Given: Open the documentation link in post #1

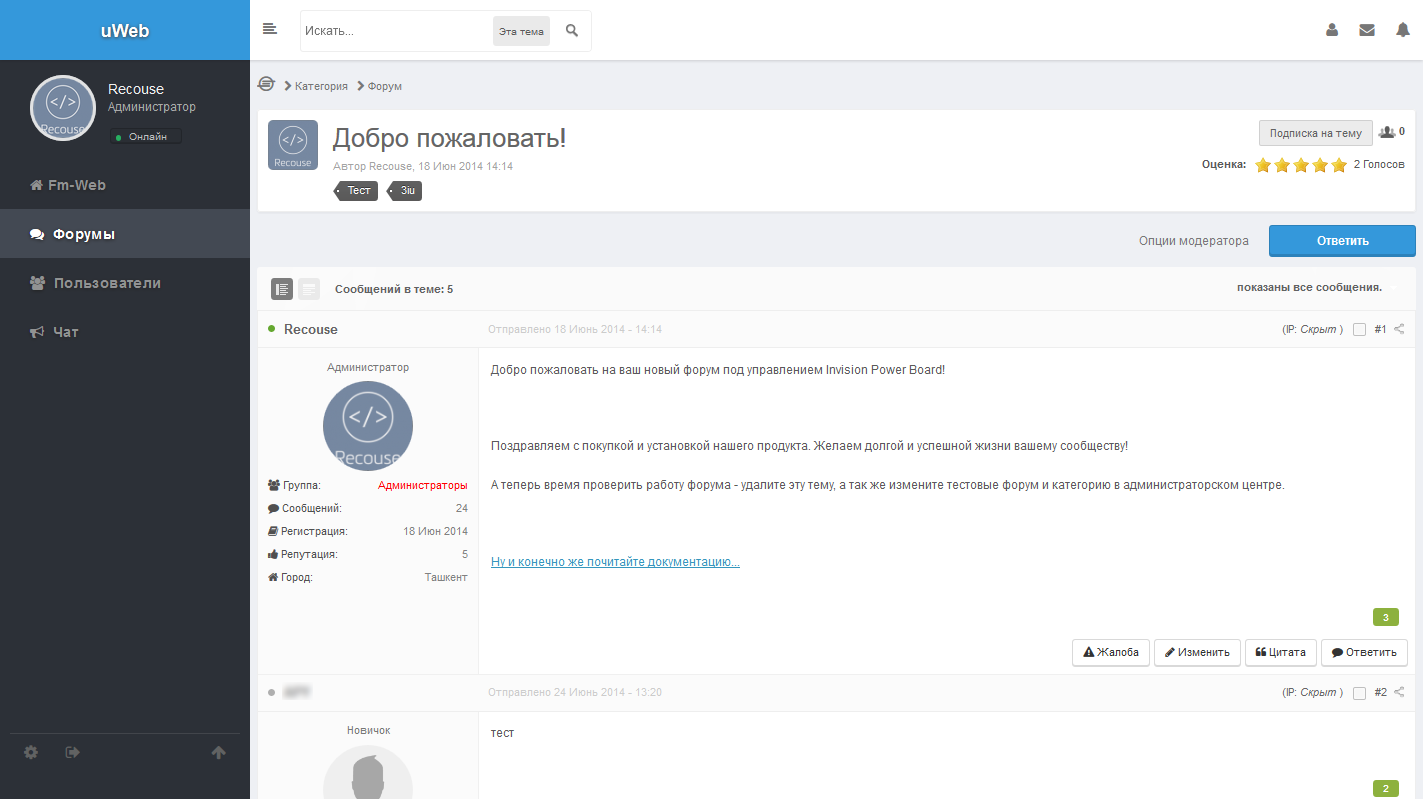Looking at the screenshot, I should click(615, 562).
